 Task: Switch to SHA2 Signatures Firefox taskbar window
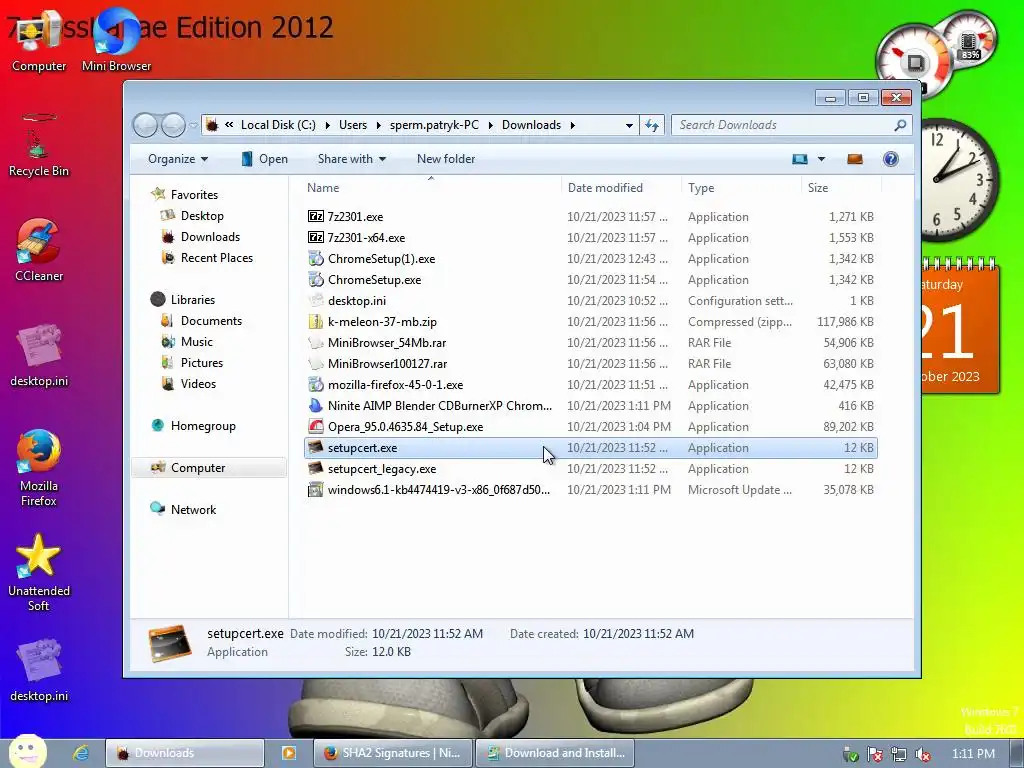click(394, 753)
